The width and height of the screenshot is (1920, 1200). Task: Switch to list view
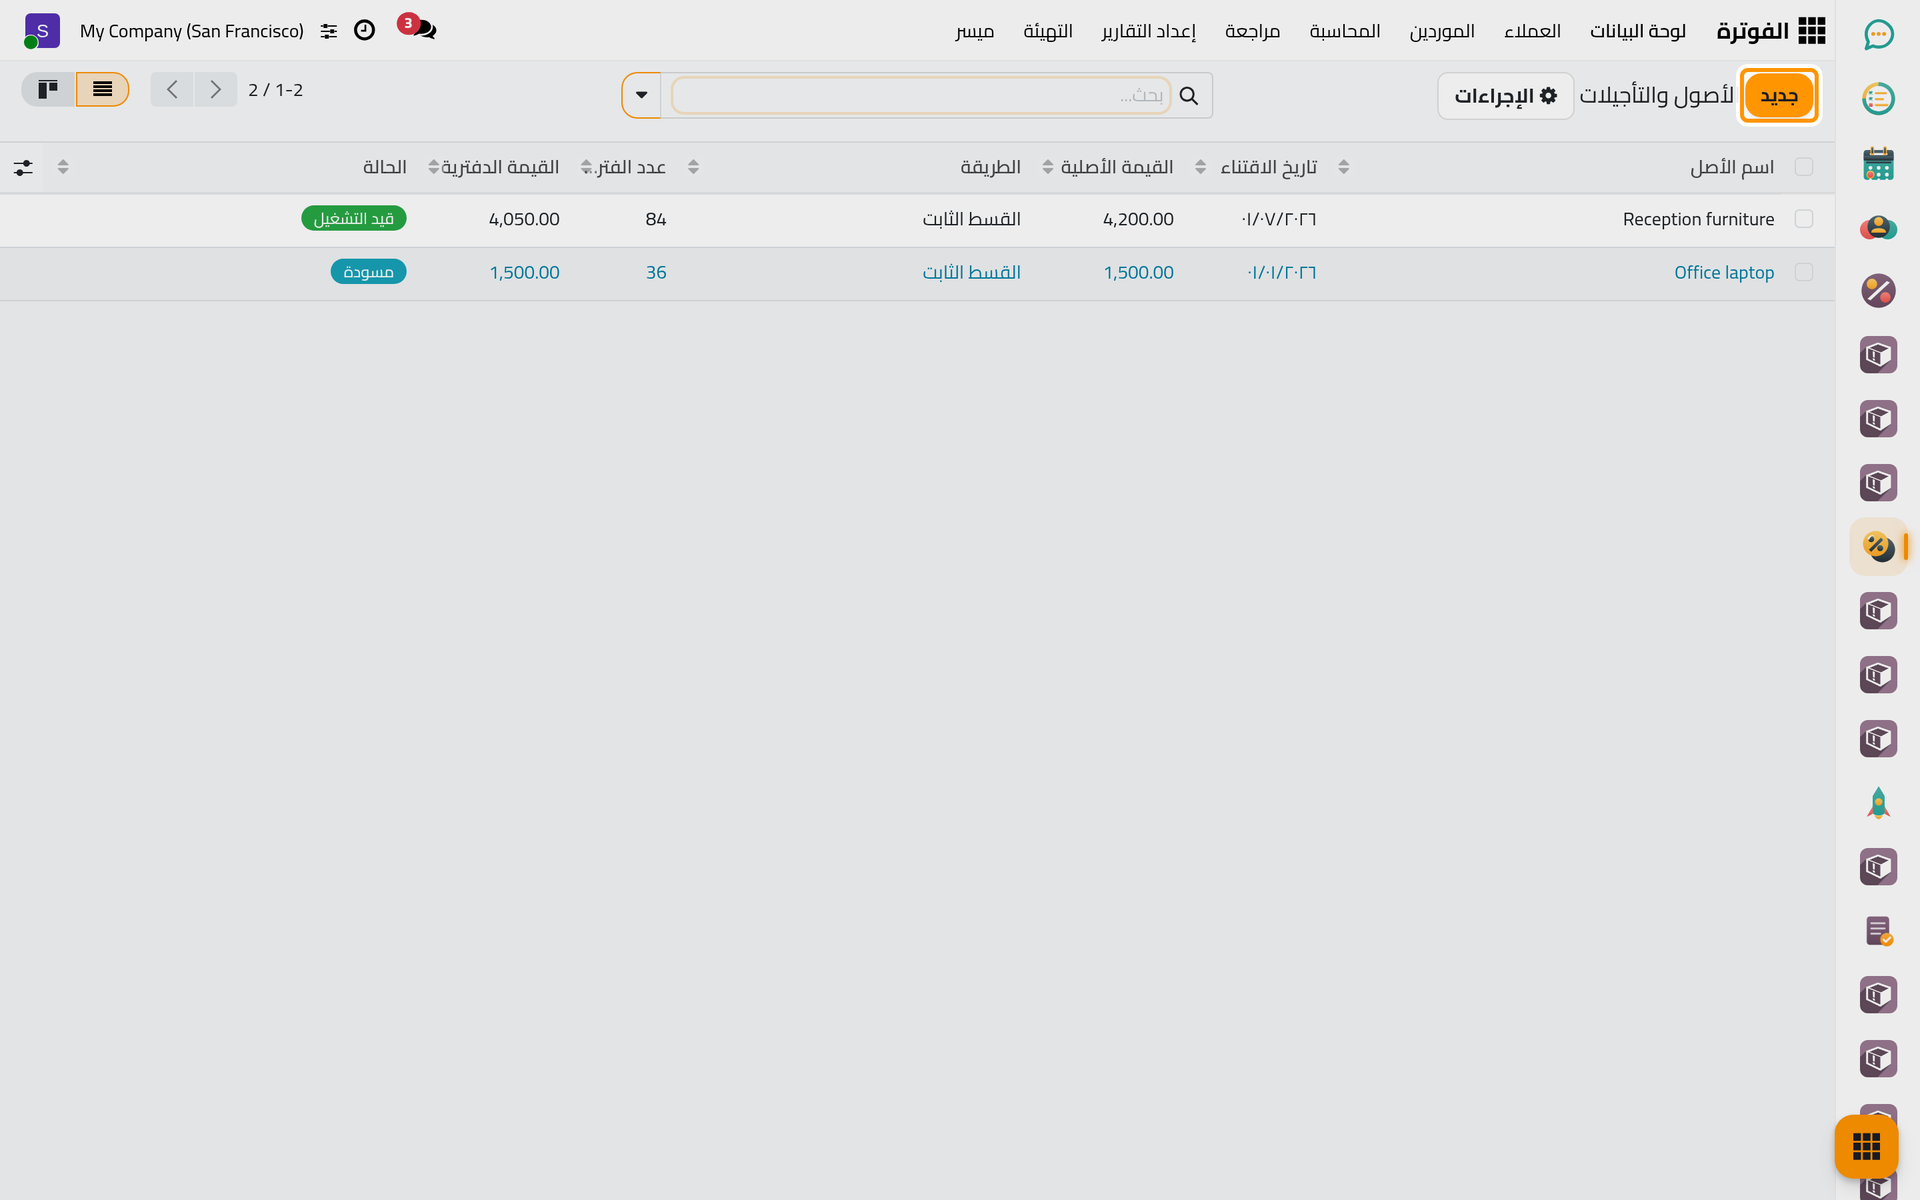102,90
